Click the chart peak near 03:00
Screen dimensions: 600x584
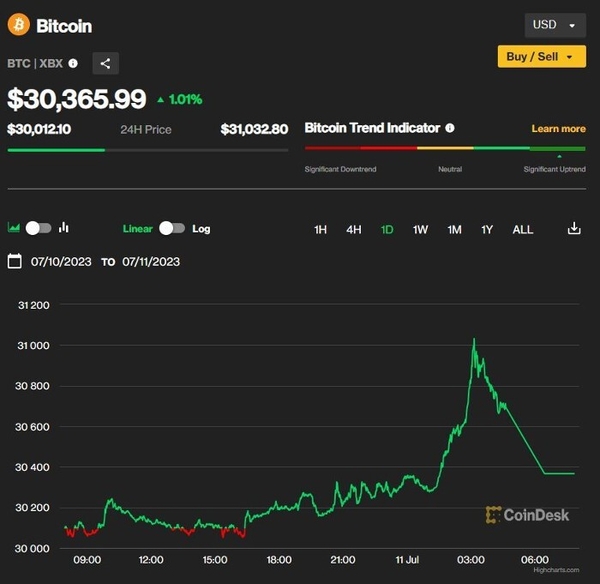[x=474, y=339]
